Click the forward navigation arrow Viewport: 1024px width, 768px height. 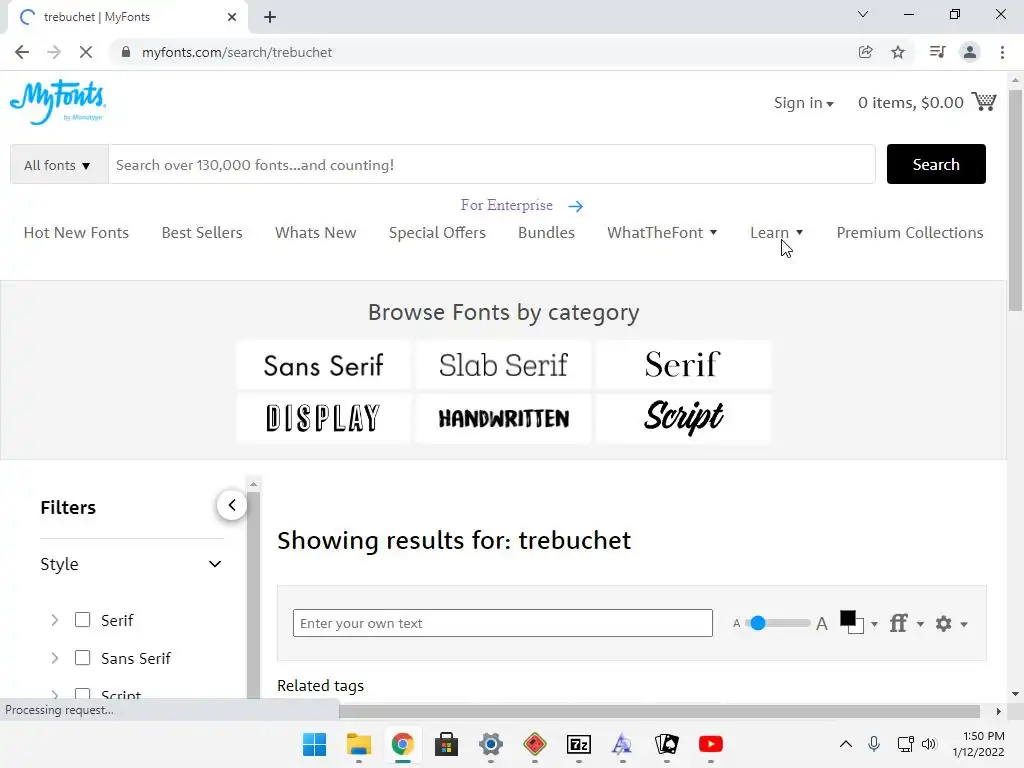point(54,52)
